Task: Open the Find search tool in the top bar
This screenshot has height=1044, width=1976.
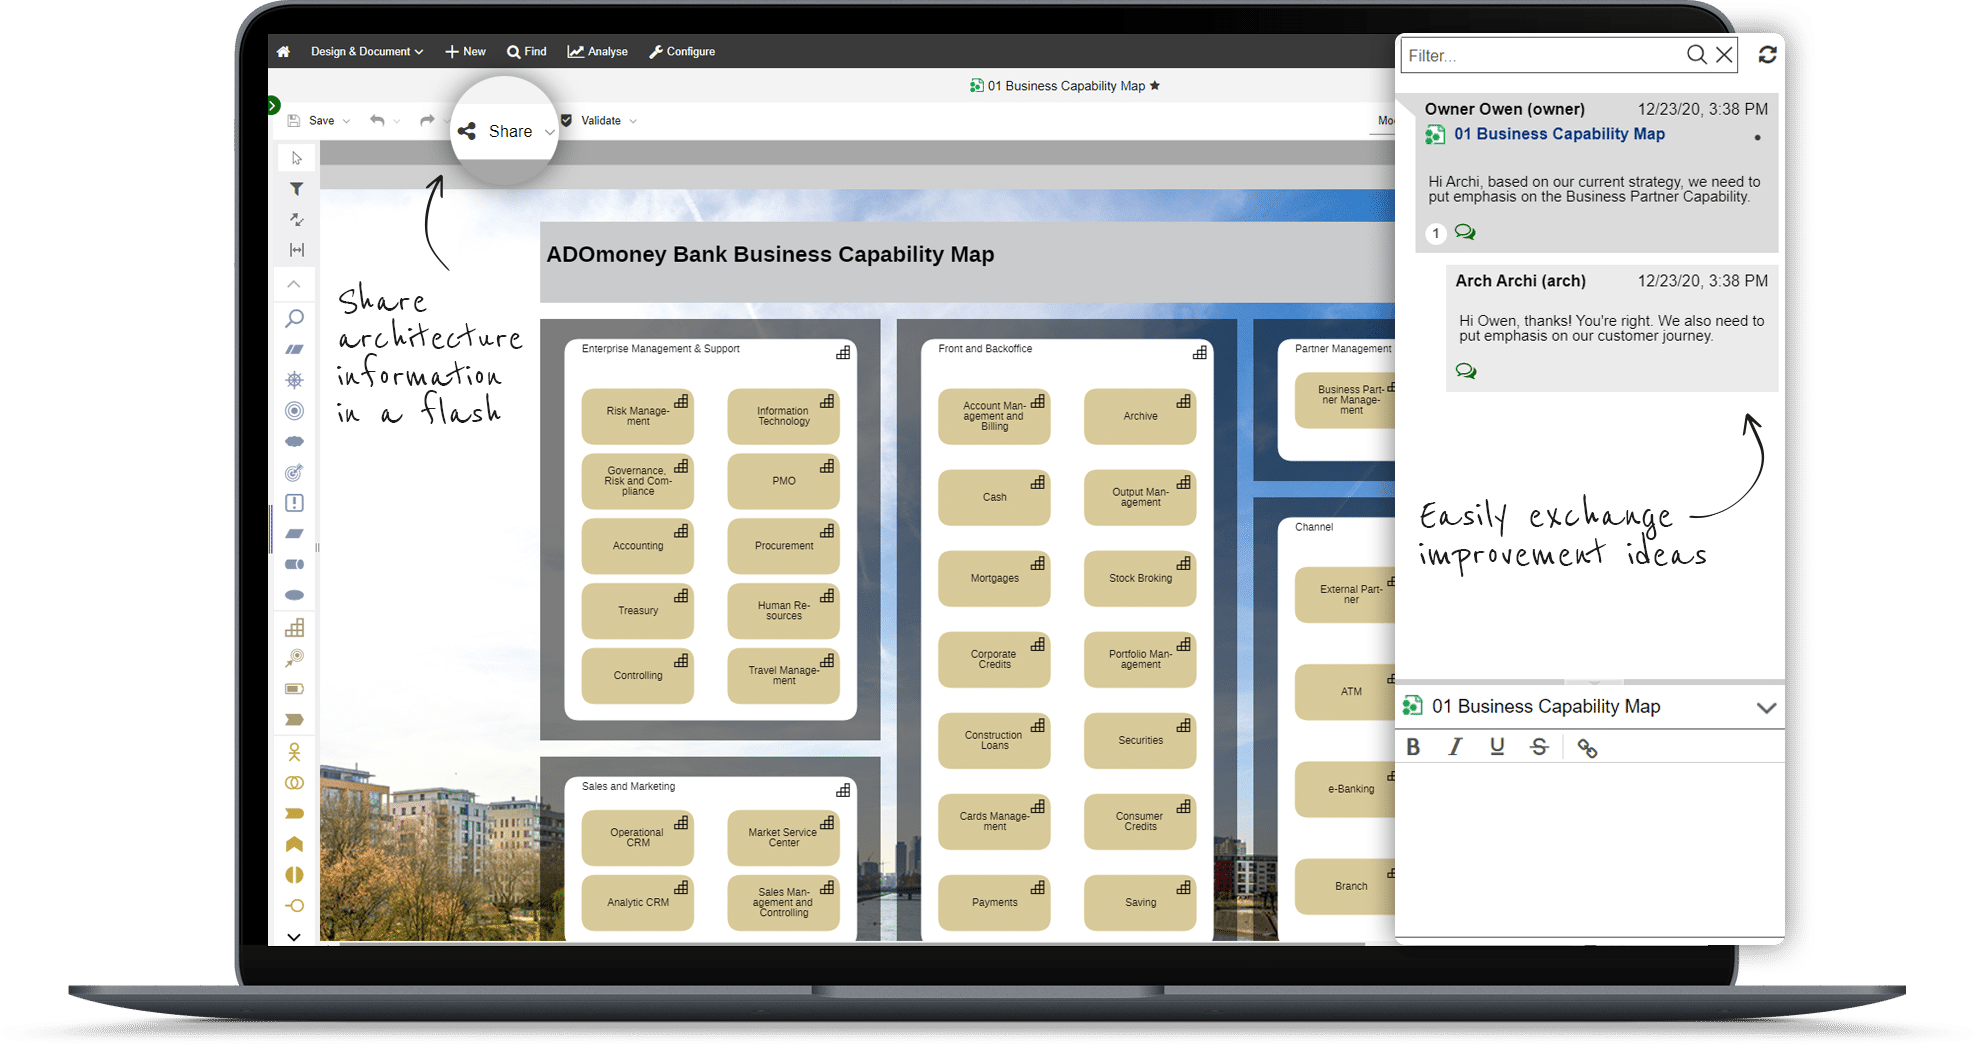Action: coord(527,51)
